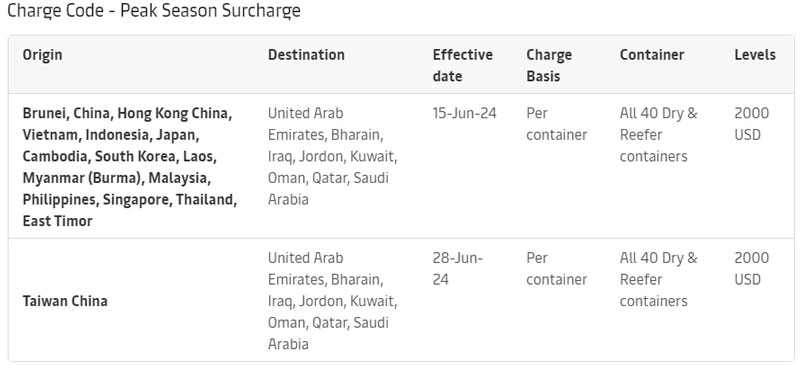This screenshot has width=800, height=365.
Task: Select Taiwan row's destination countries text
Action: pos(333,301)
